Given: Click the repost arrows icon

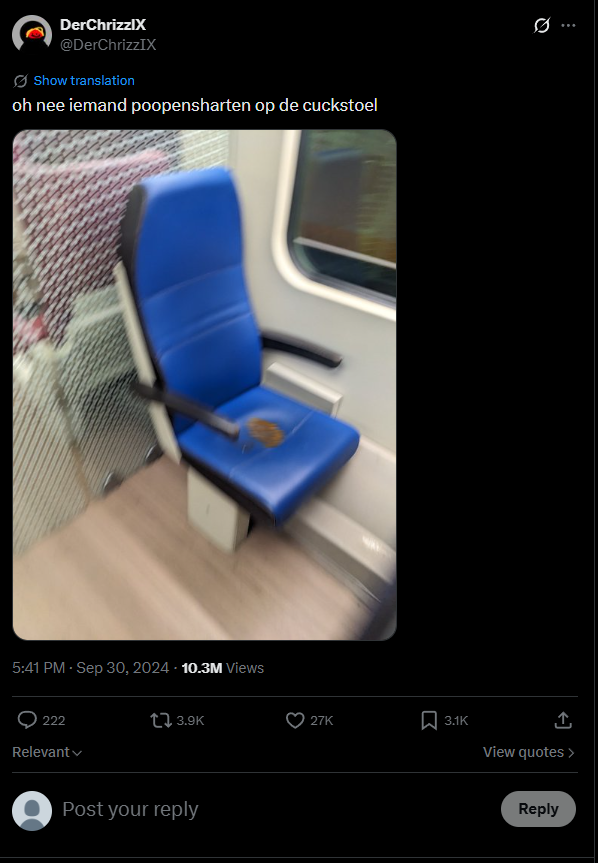Looking at the screenshot, I should pyautogui.click(x=161, y=720).
